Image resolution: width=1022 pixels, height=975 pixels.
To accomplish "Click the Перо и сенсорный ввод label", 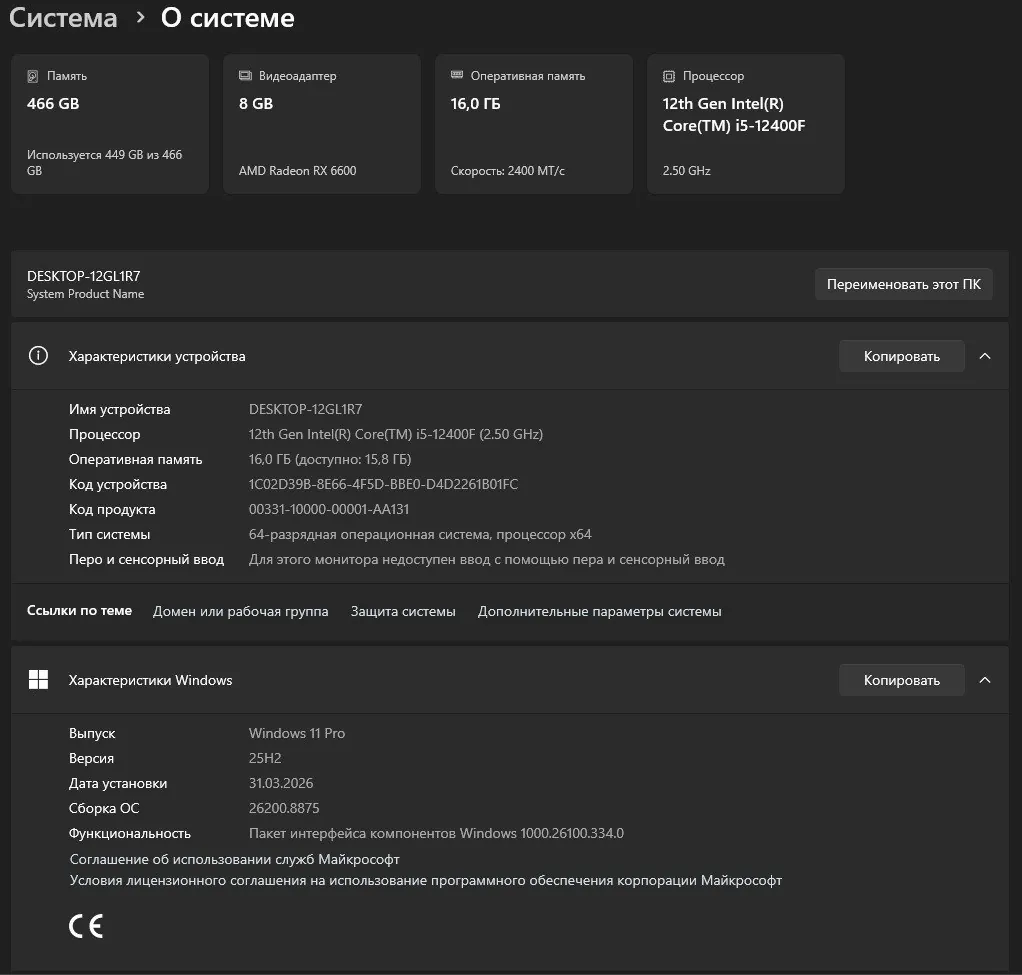I will tap(146, 559).
